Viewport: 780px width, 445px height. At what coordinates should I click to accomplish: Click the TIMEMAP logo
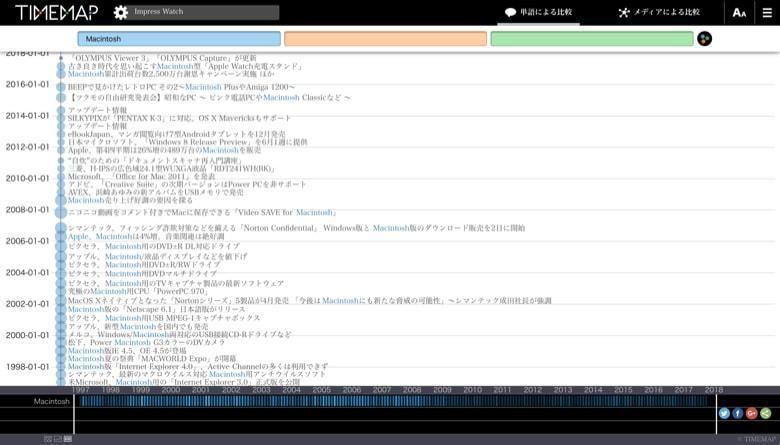click(56, 12)
